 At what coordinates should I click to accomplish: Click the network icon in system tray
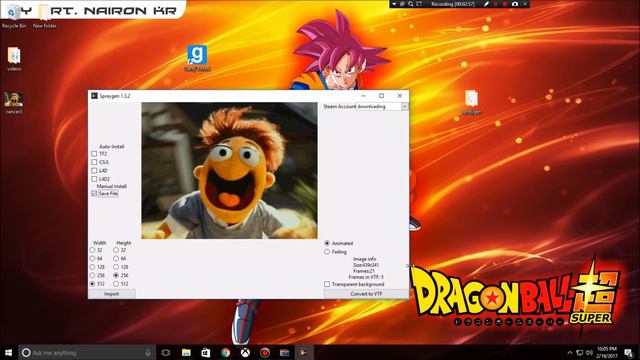(x=580, y=352)
